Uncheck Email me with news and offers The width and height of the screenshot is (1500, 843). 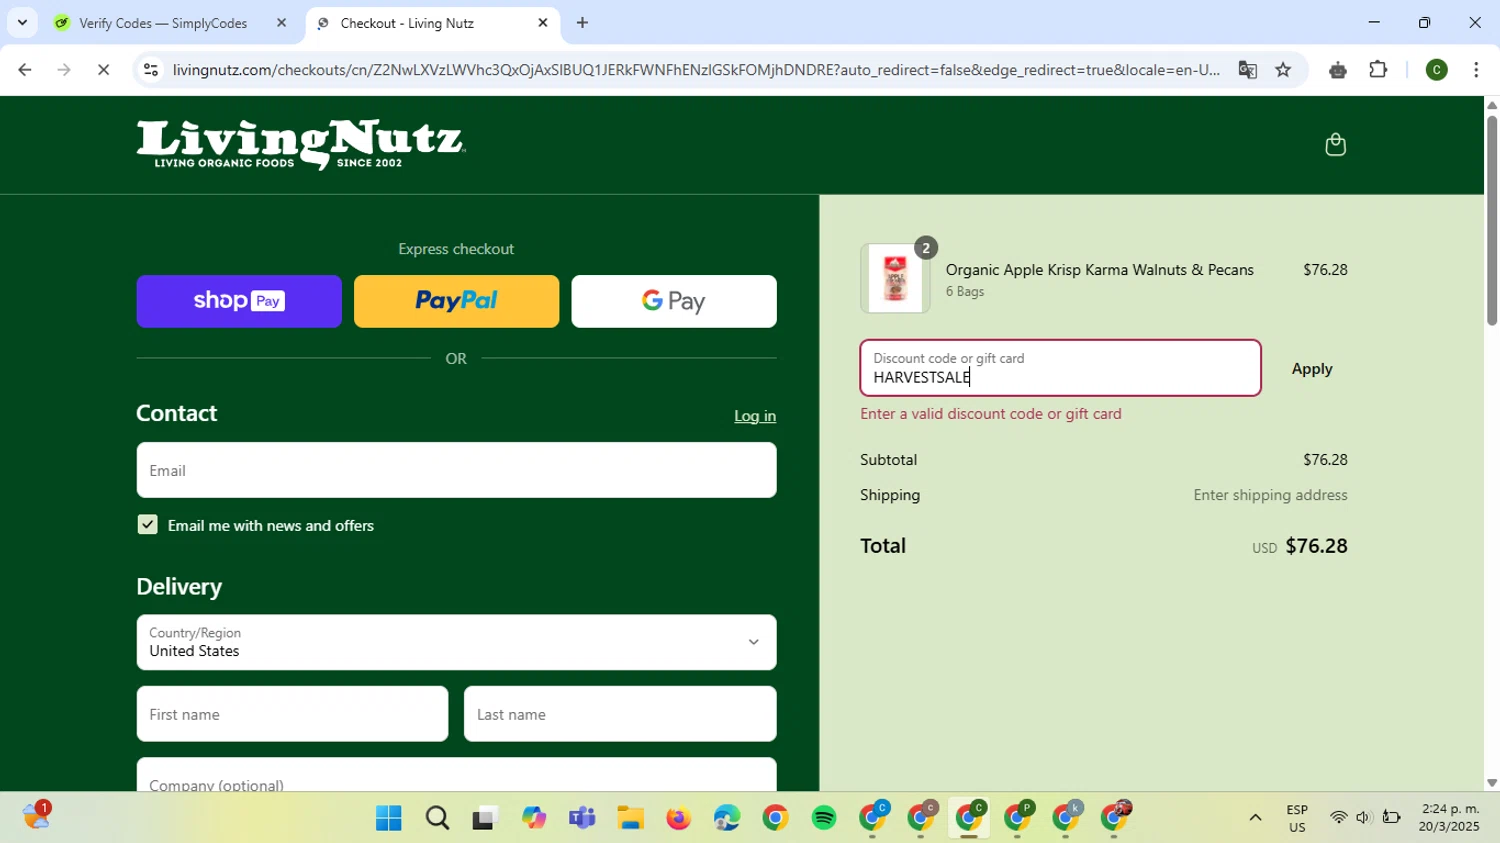[148, 525]
